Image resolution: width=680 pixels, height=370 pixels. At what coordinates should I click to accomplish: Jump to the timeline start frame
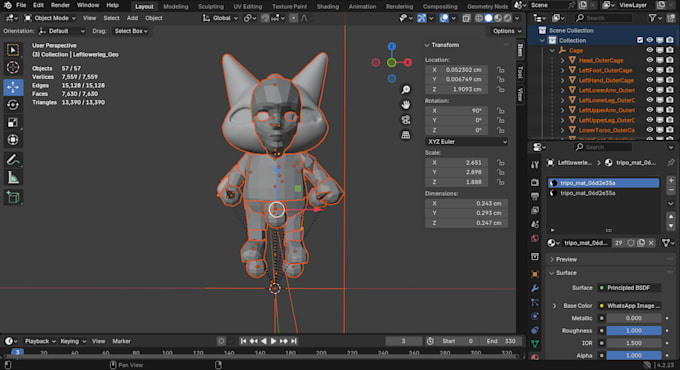coord(243,341)
